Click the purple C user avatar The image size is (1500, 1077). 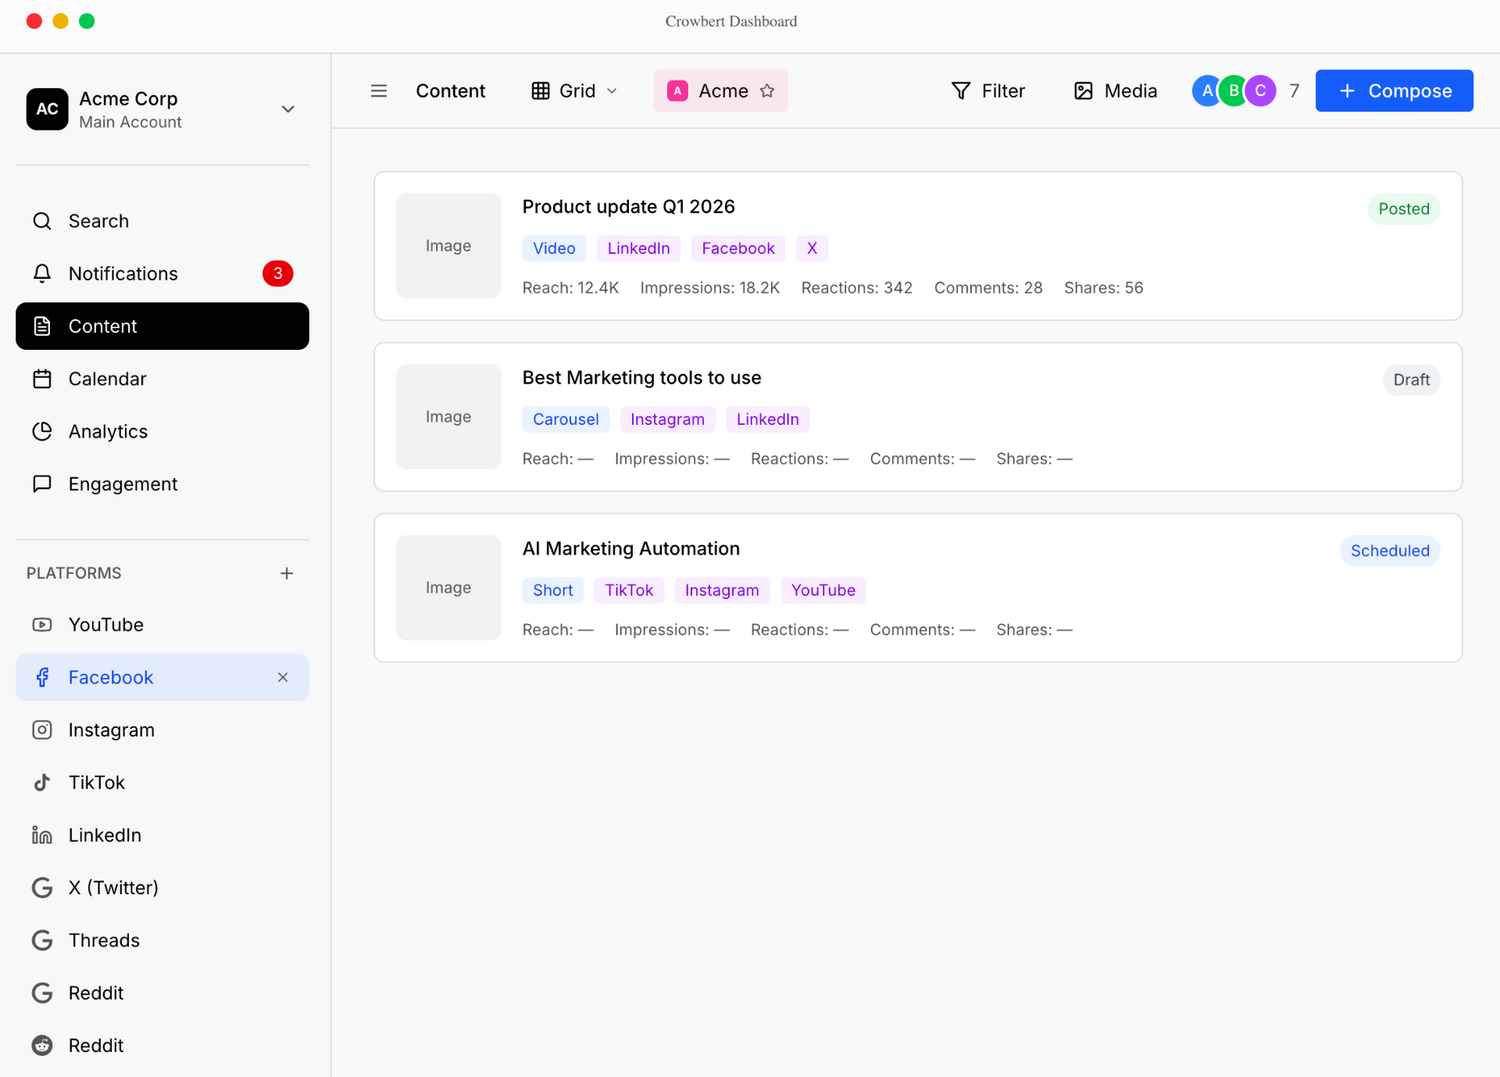[x=1260, y=91]
